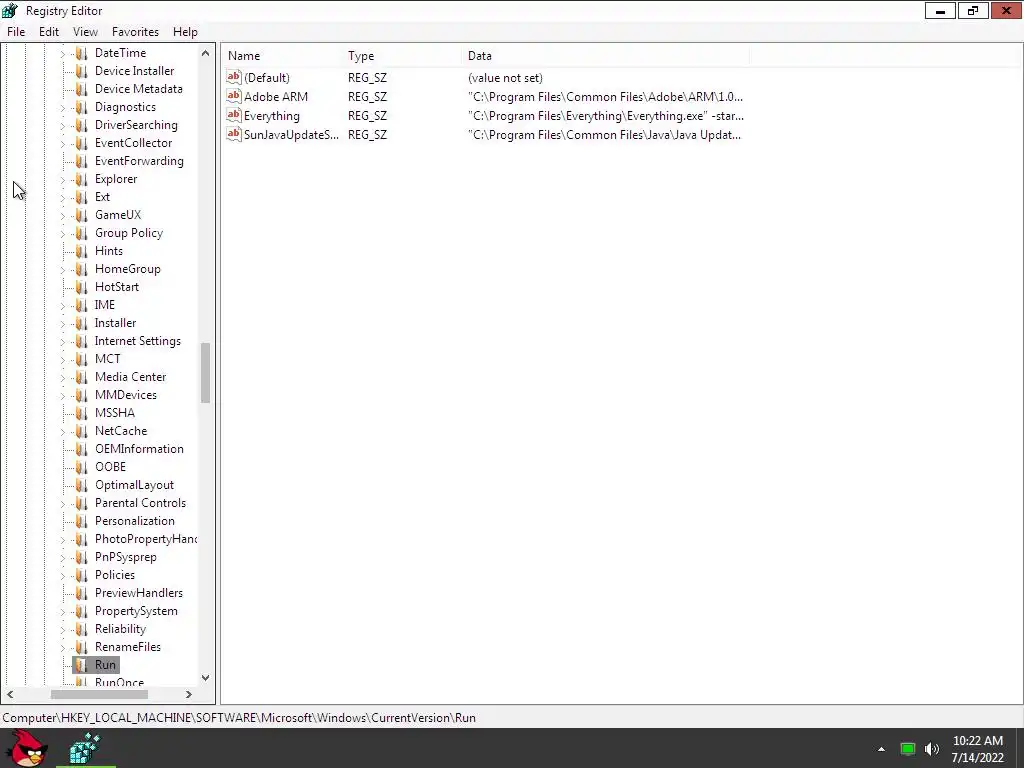Open the Favorites menu
The image size is (1024, 768).
pyautogui.click(x=135, y=31)
